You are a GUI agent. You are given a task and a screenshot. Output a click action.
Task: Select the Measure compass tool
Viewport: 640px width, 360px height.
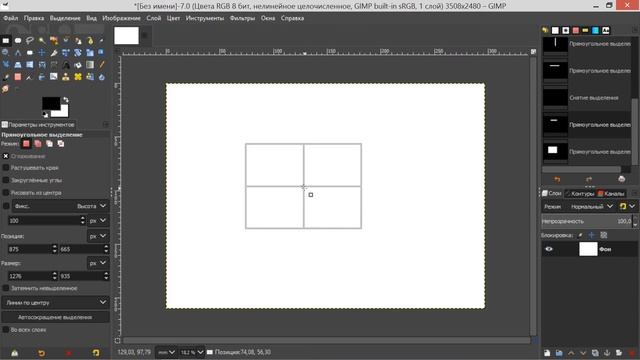coord(18,53)
